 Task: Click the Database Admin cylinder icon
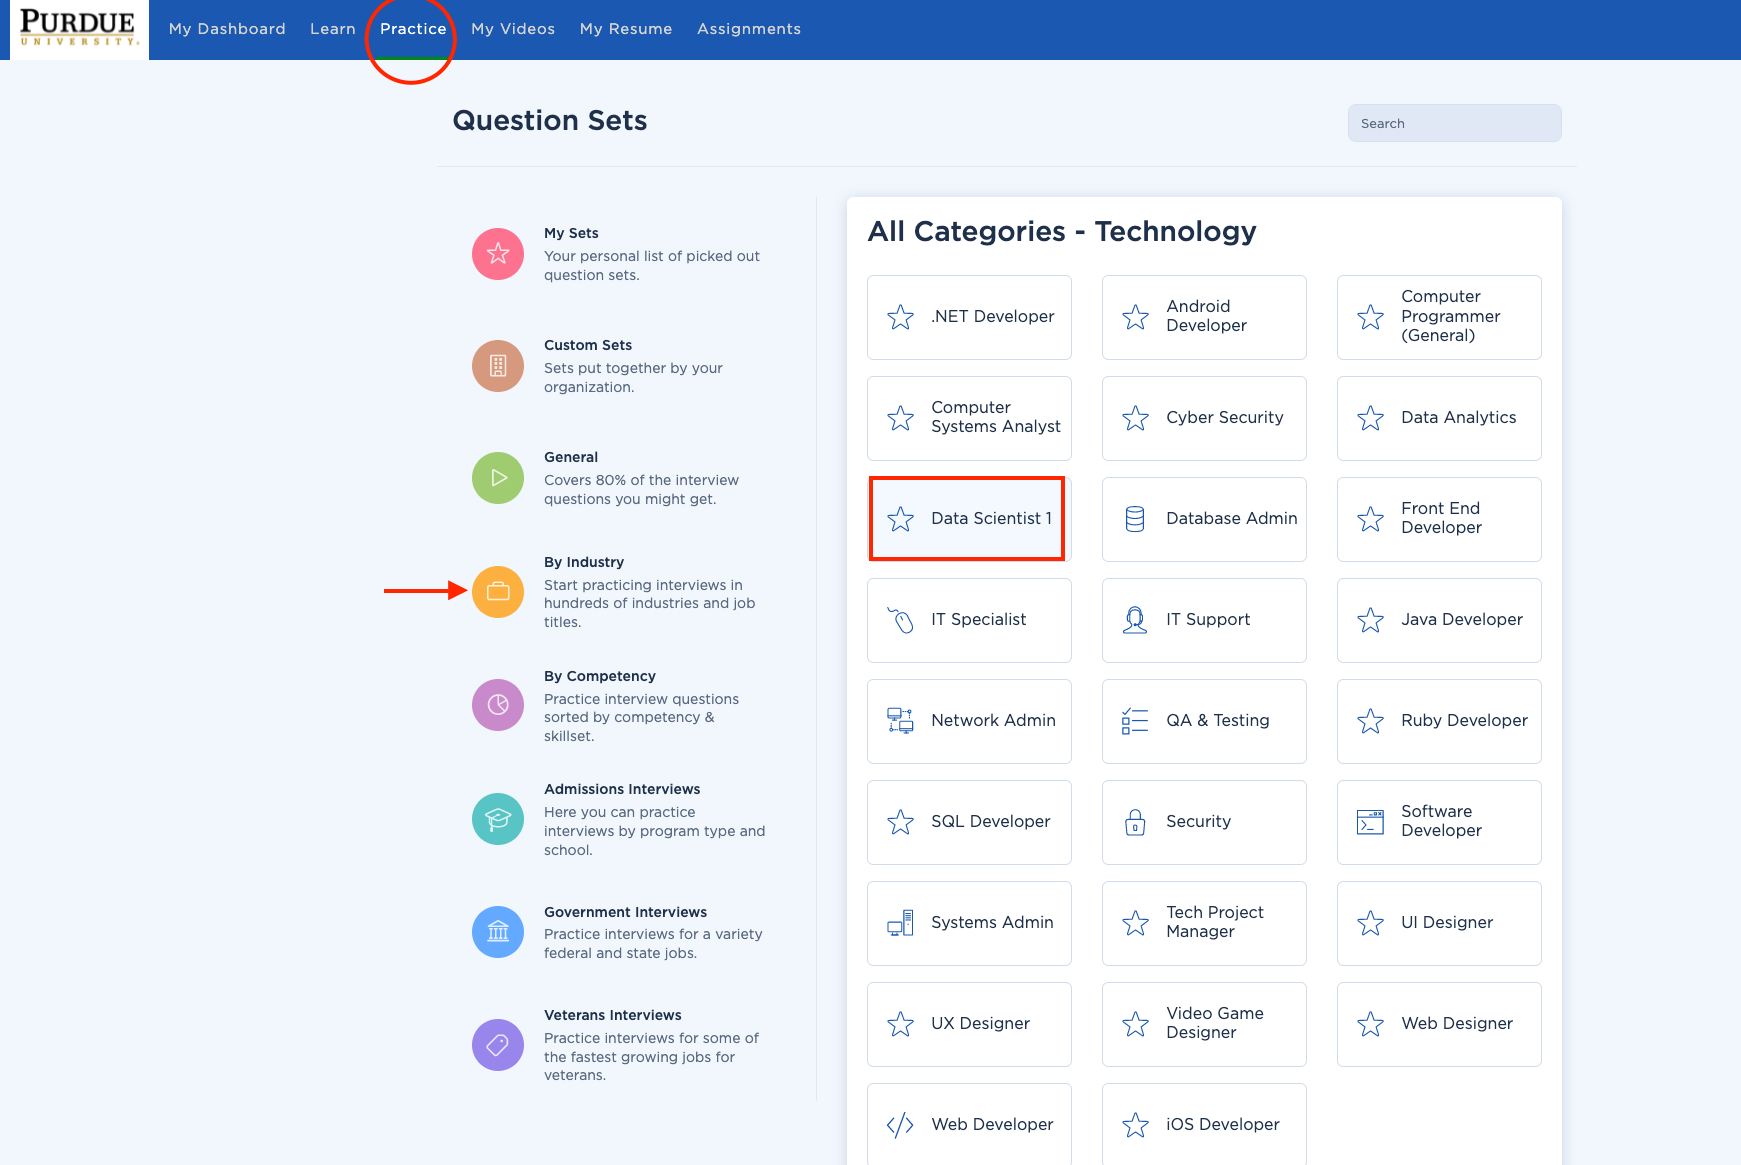(x=1135, y=519)
